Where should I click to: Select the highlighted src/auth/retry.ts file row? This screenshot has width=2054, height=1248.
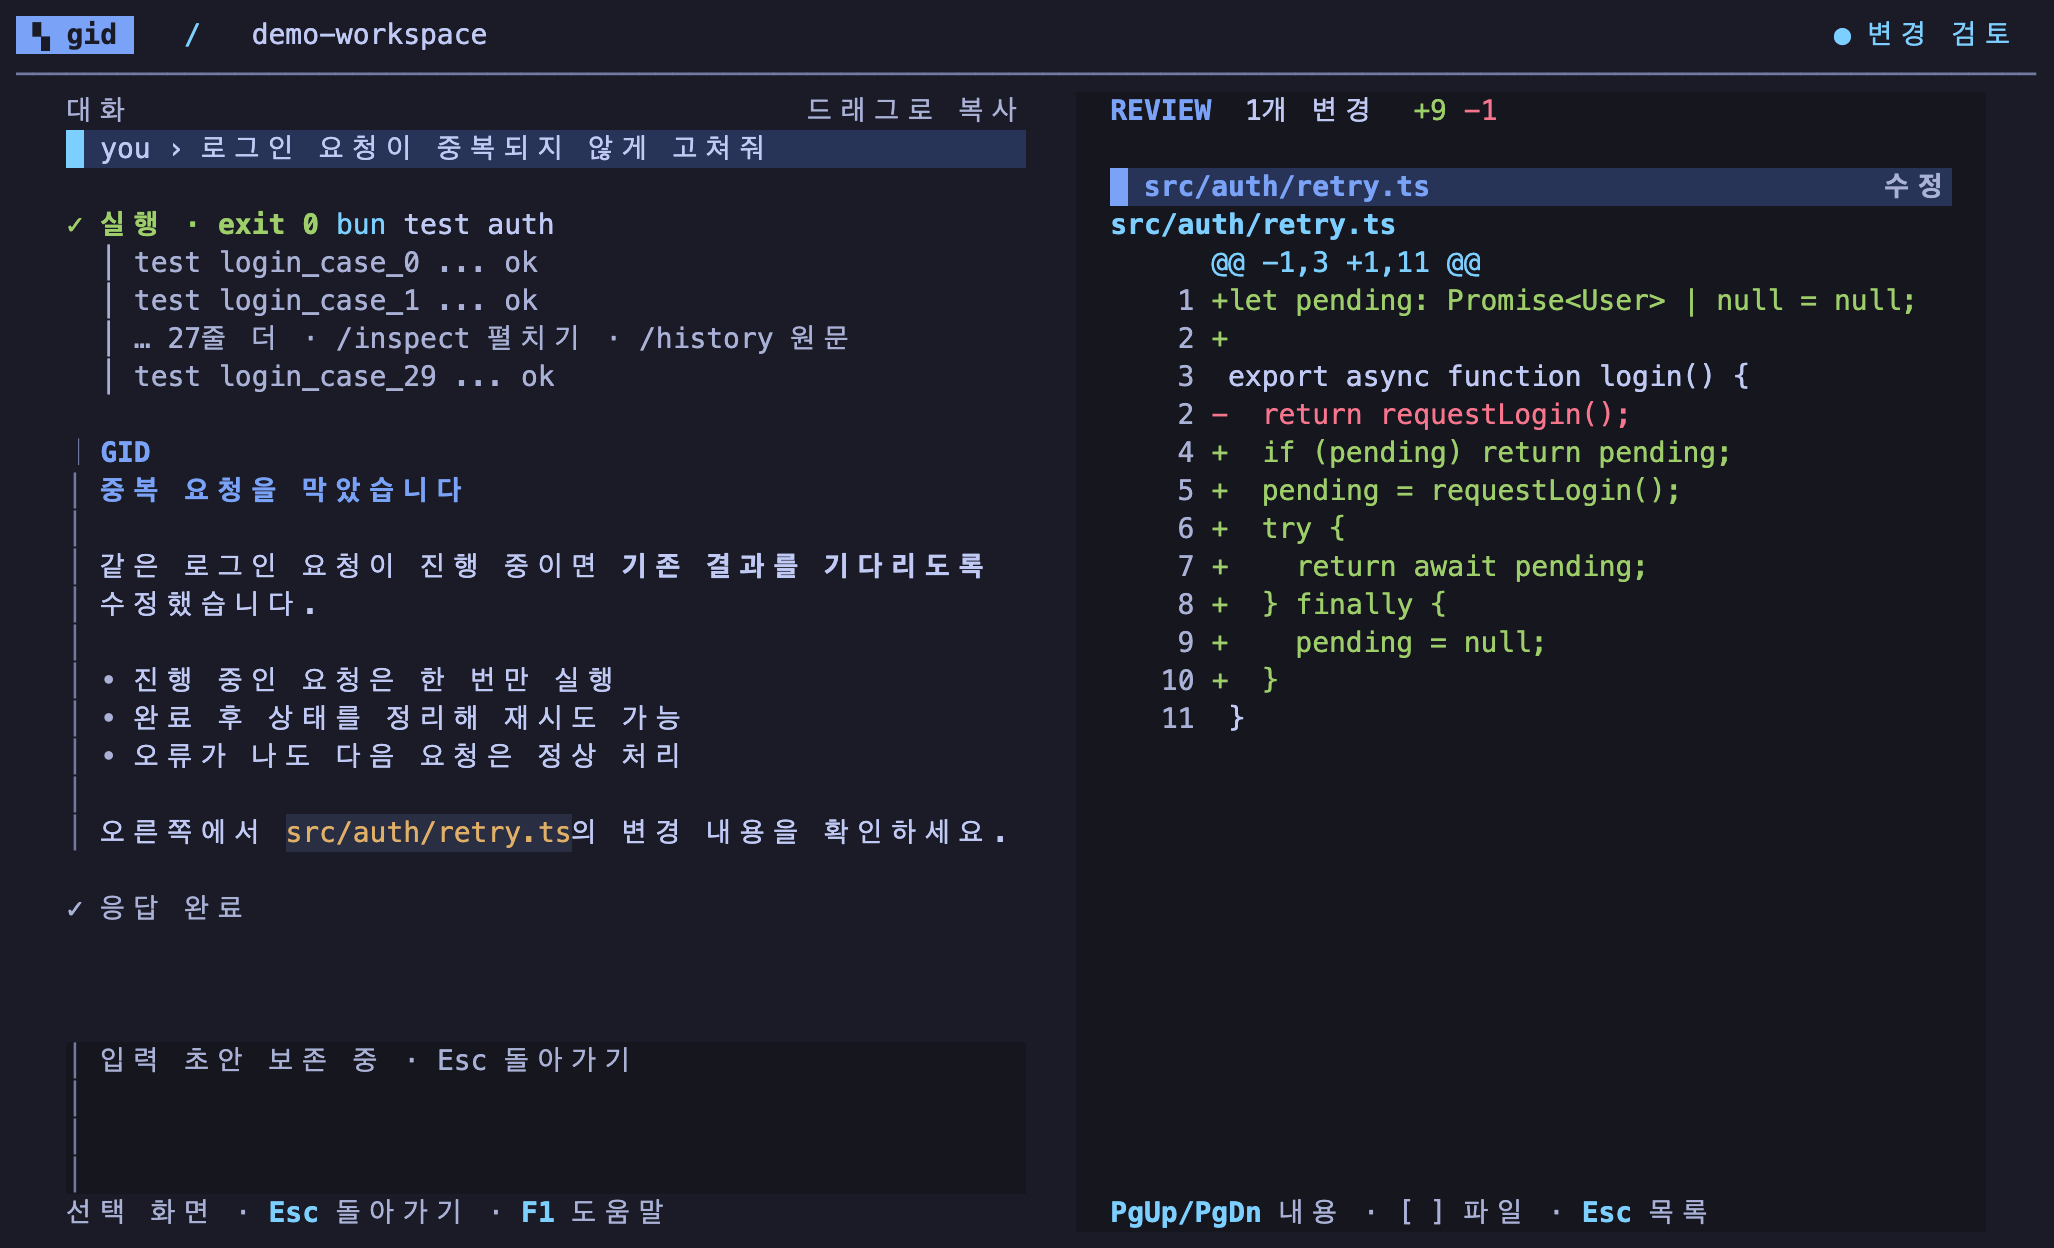pos(1531,186)
